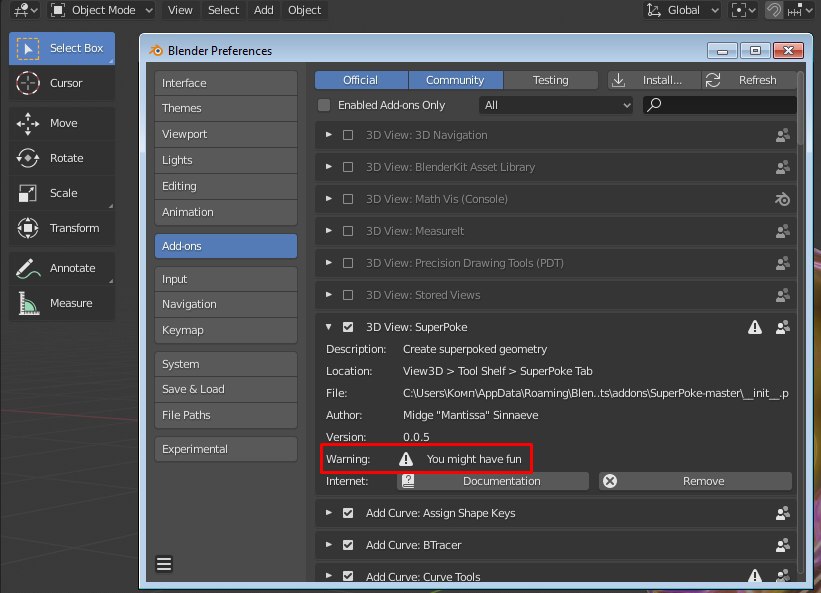The height and width of the screenshot is (593, 821).
Task: Click the Blender logo icon on Math Vis row
Action: (x=782, y=199)
